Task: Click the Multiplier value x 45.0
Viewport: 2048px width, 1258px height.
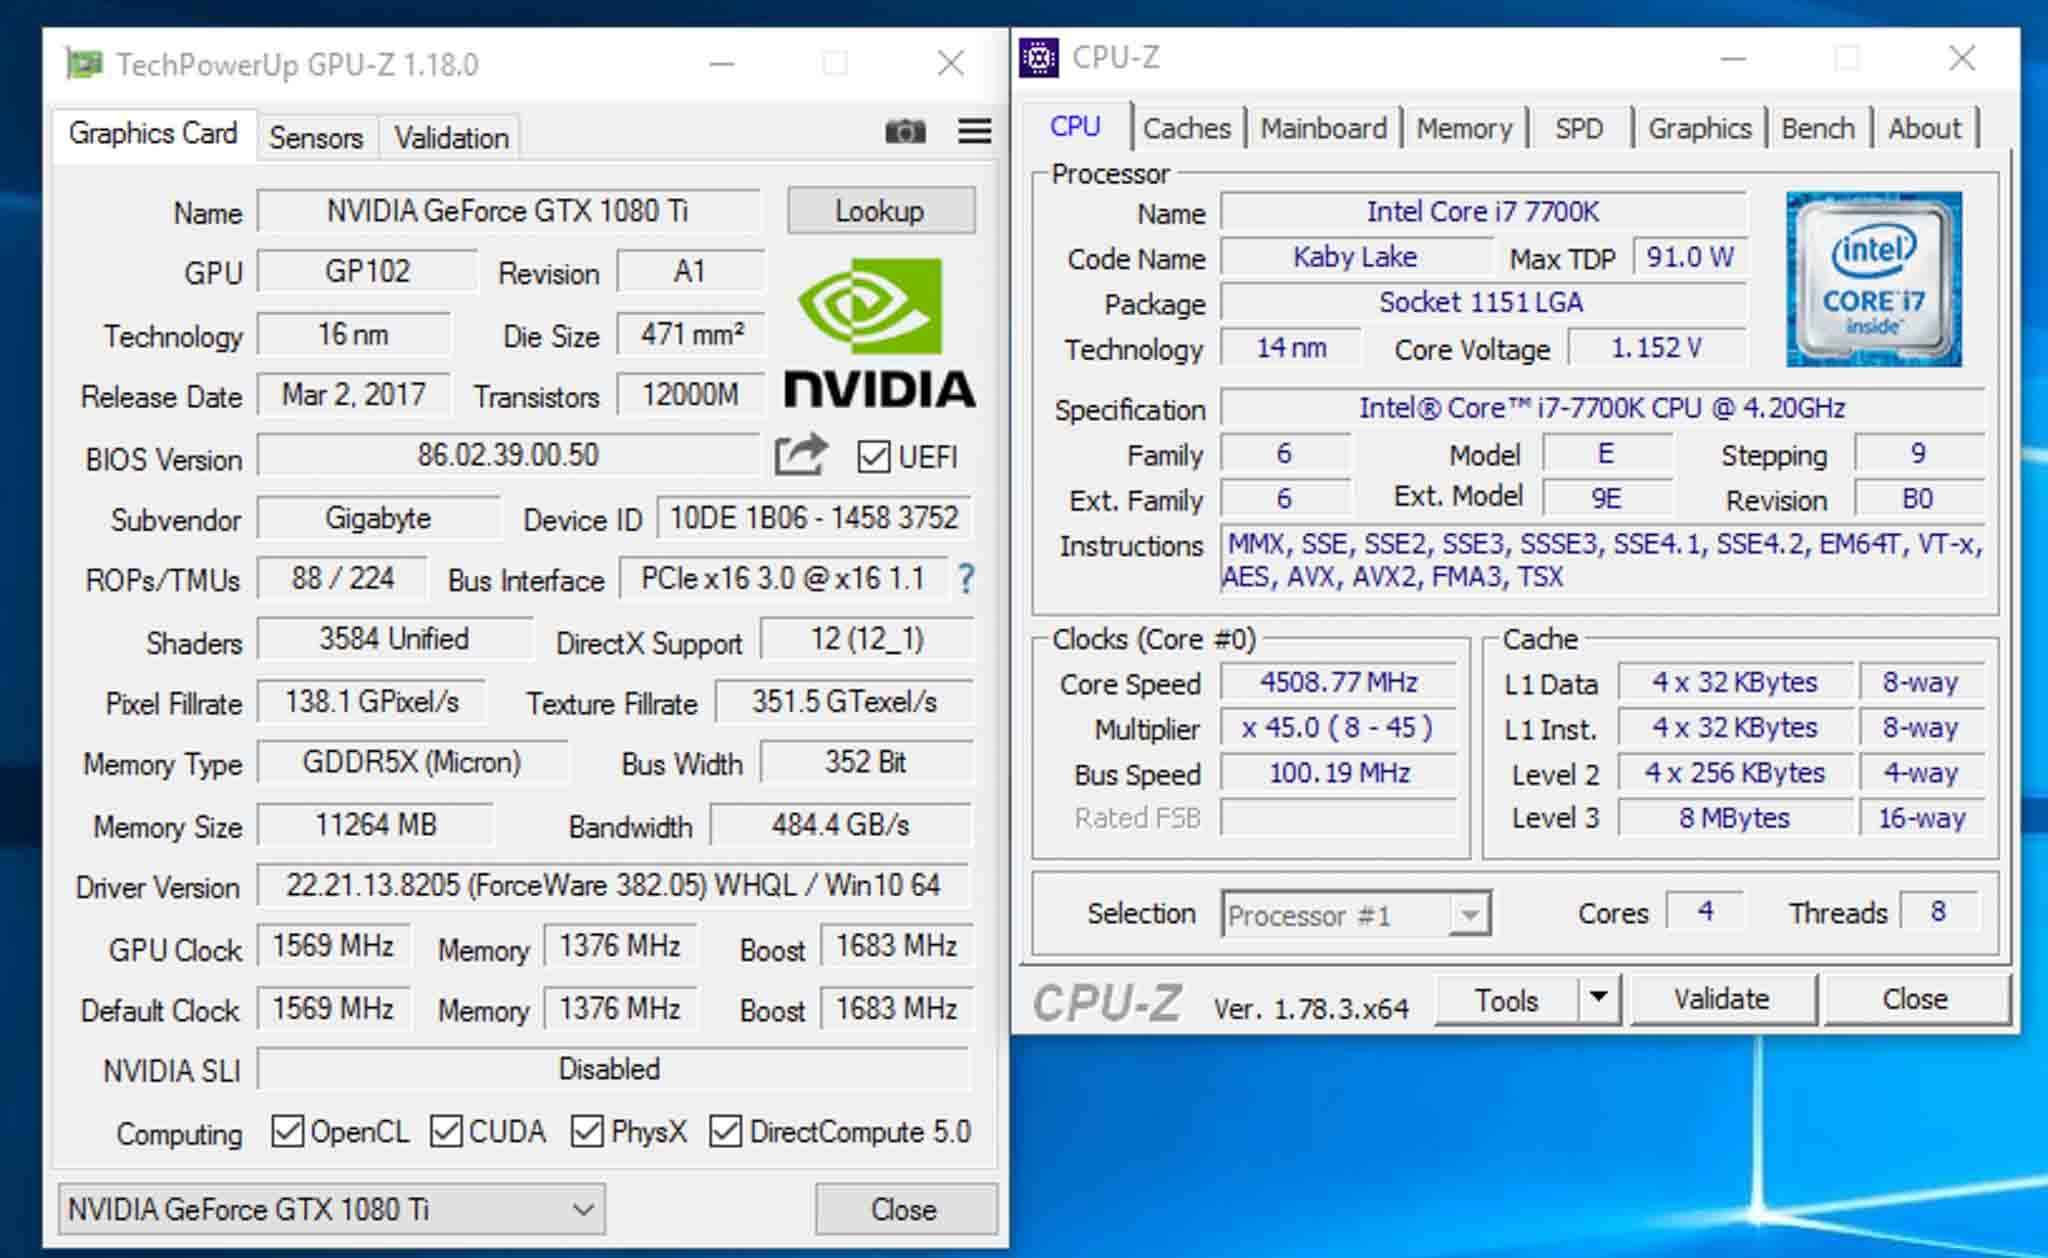Action: 1338,728
